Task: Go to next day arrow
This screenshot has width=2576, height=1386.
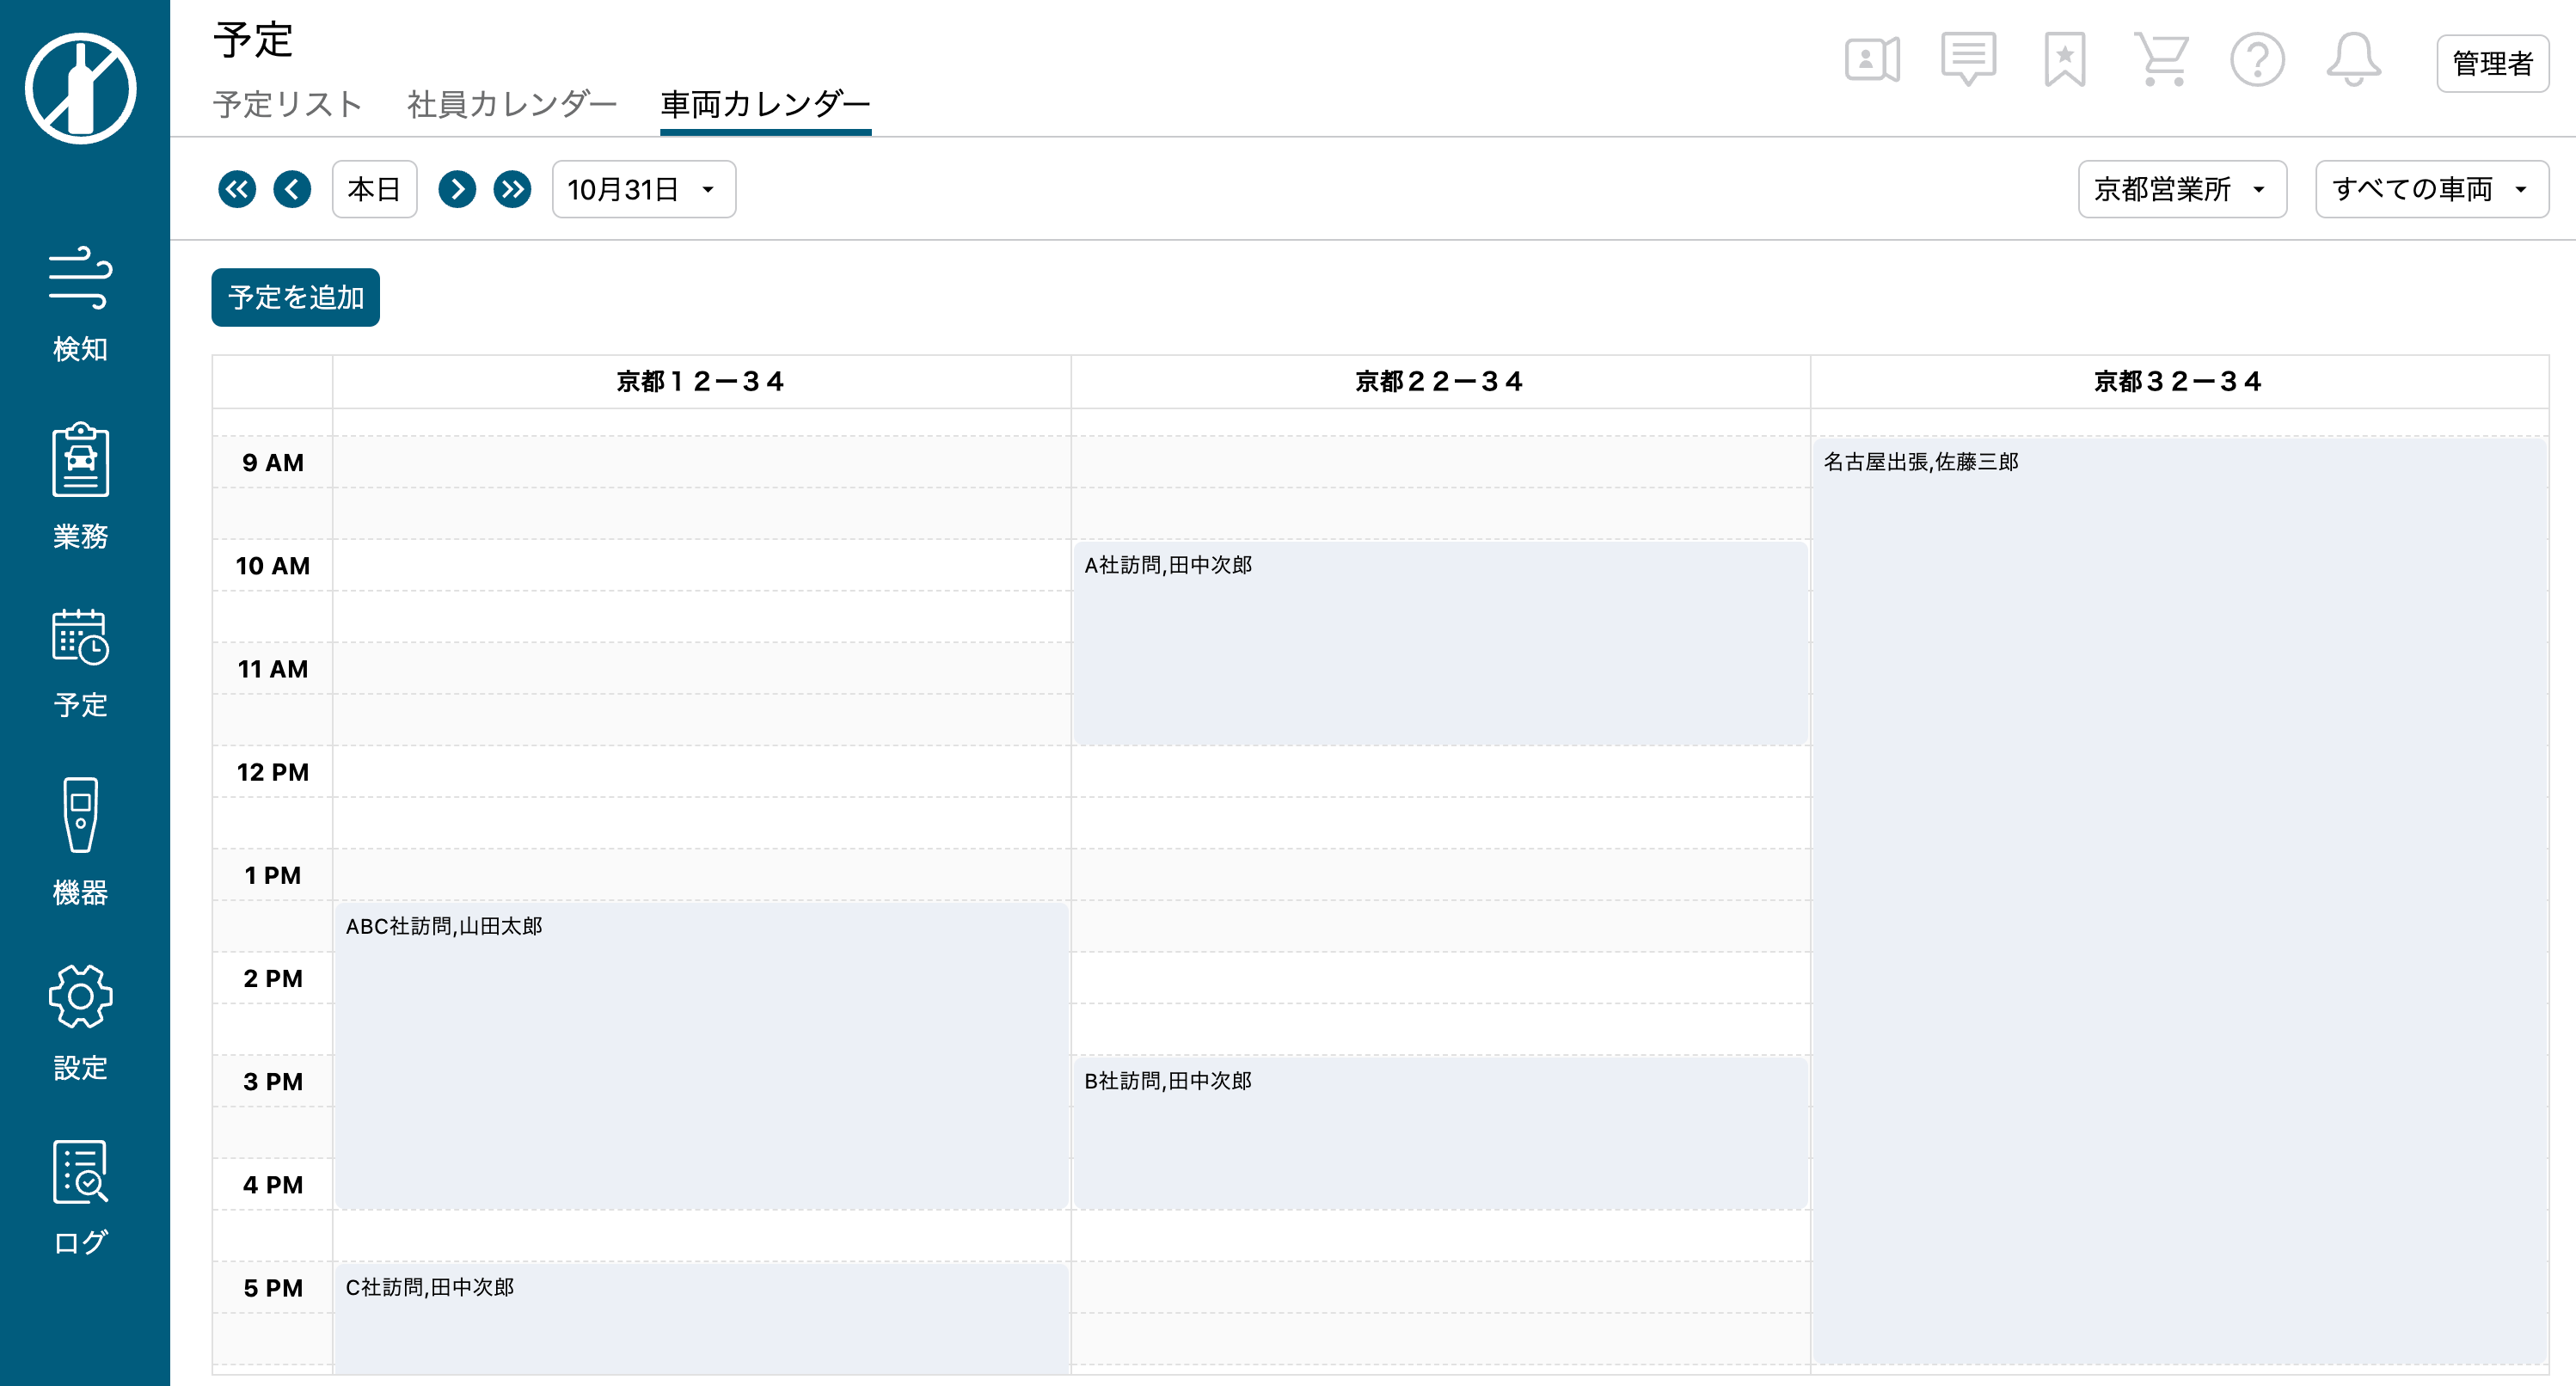Action: point(457,189)
